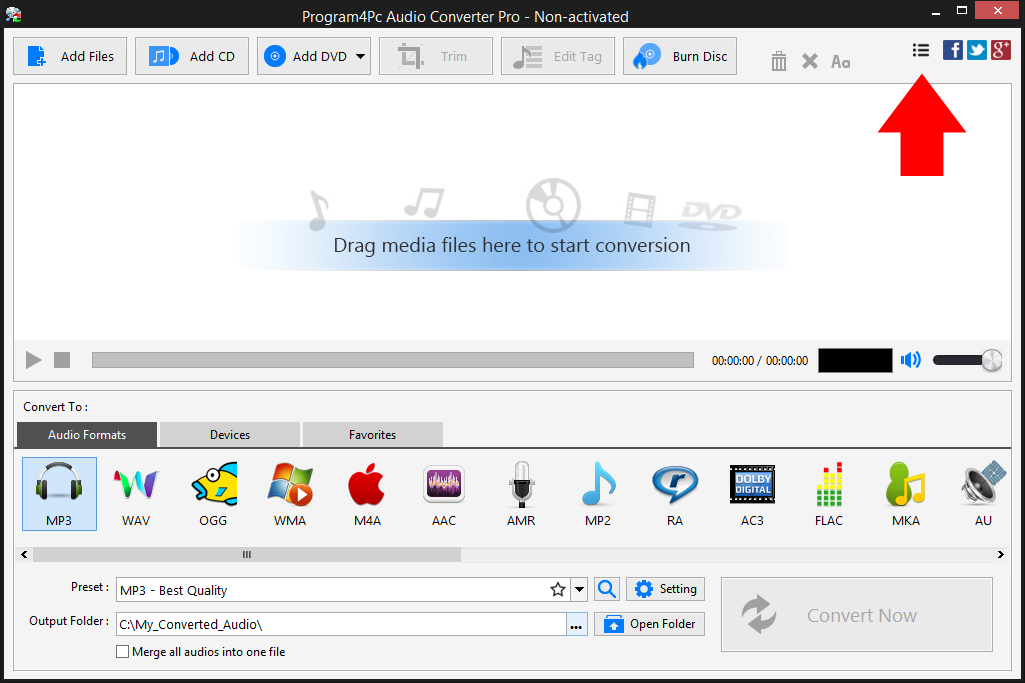
Task: Open the preset search with the magnifier icon
Action: (x=606, y=589)
